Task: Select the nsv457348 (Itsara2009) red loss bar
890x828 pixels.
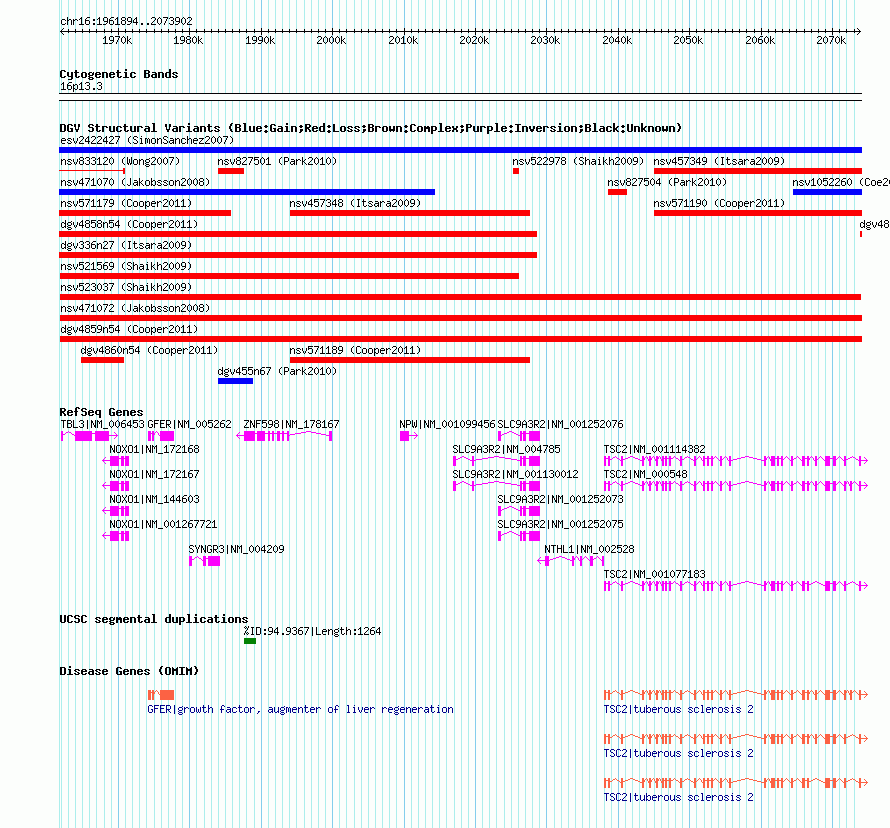Action: tap(410, 213)
